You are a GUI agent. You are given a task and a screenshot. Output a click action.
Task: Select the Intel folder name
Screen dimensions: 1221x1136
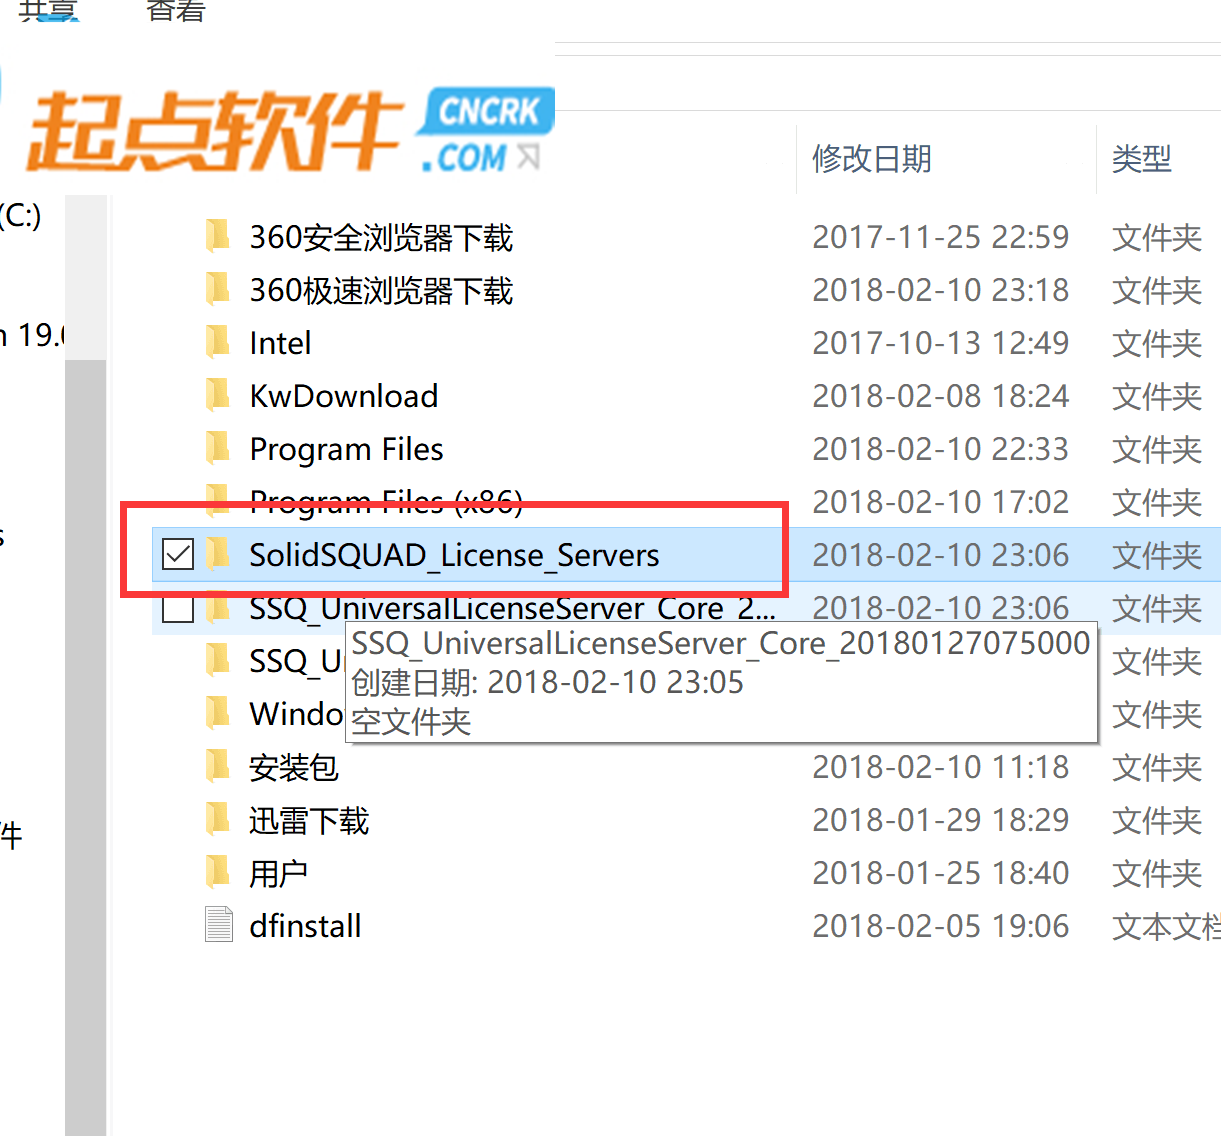pyautogui.click(x=280, y=343)
